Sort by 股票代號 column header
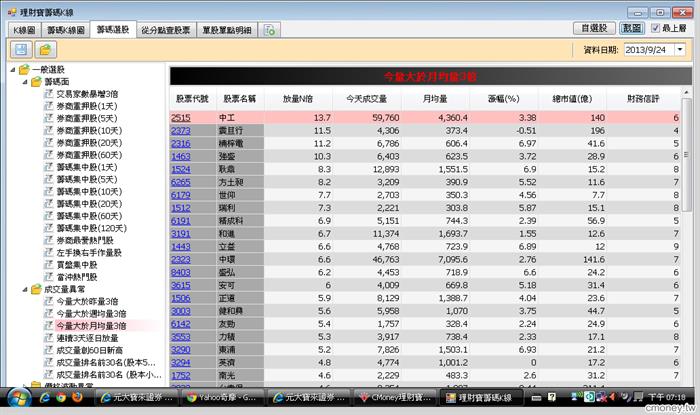Image resolution: width=700 pixels, height=415 pixels. tap(192, 99)
